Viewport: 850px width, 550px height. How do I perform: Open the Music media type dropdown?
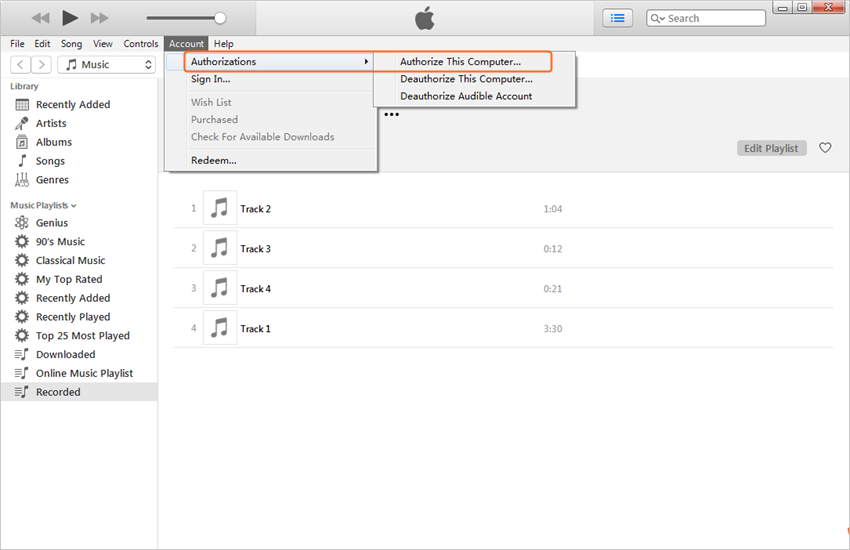tap(106, 65)
